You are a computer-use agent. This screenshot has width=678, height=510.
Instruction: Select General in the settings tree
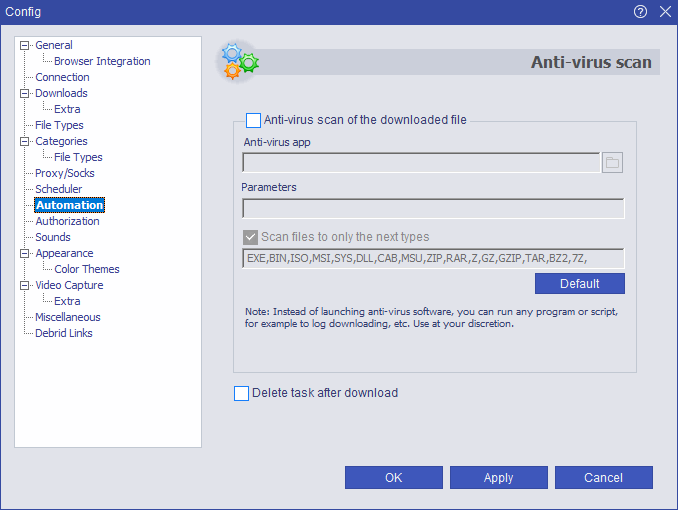54,45
